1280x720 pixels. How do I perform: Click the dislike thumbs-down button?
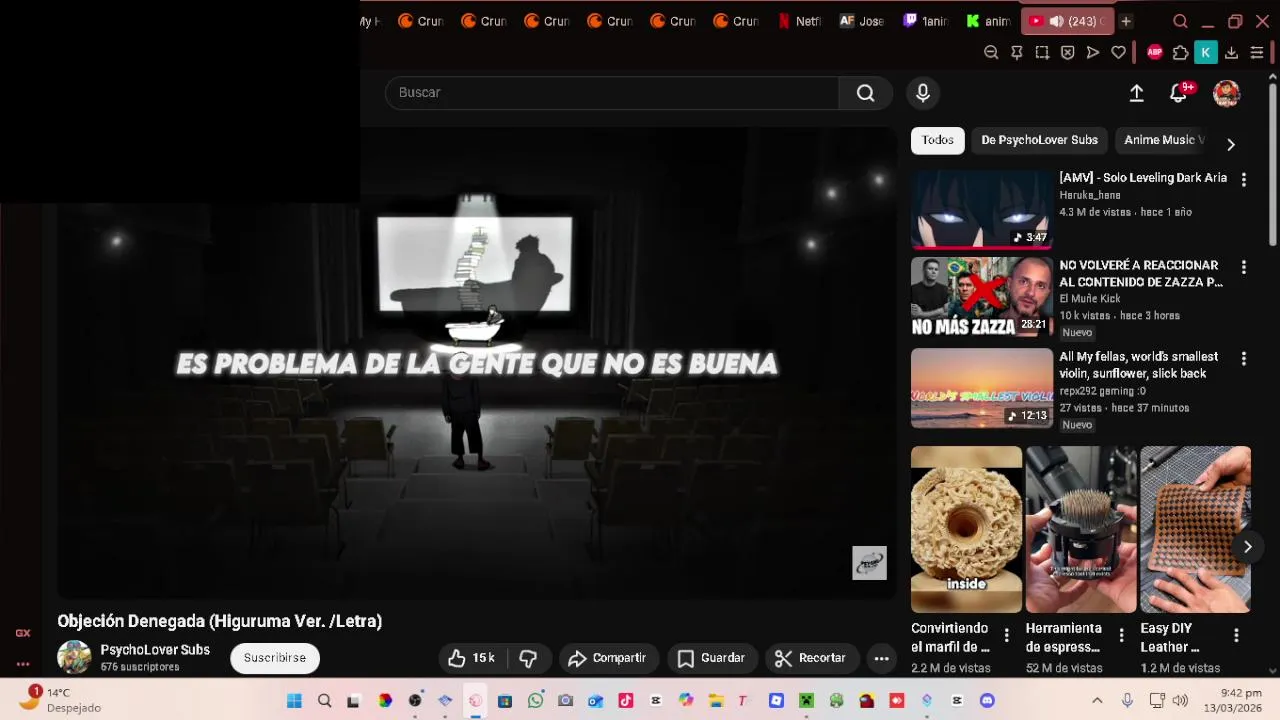[x=528, y=658]
